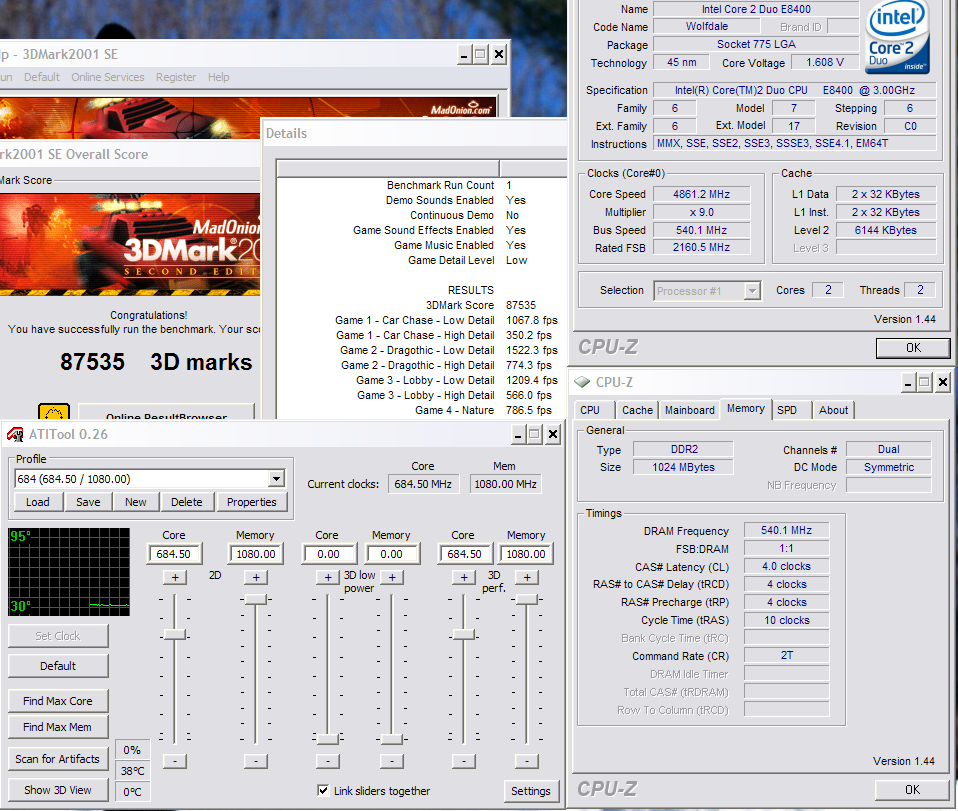Click the Default clocks button in ATITool
The image size is (958, 811).
pos(58,666)
